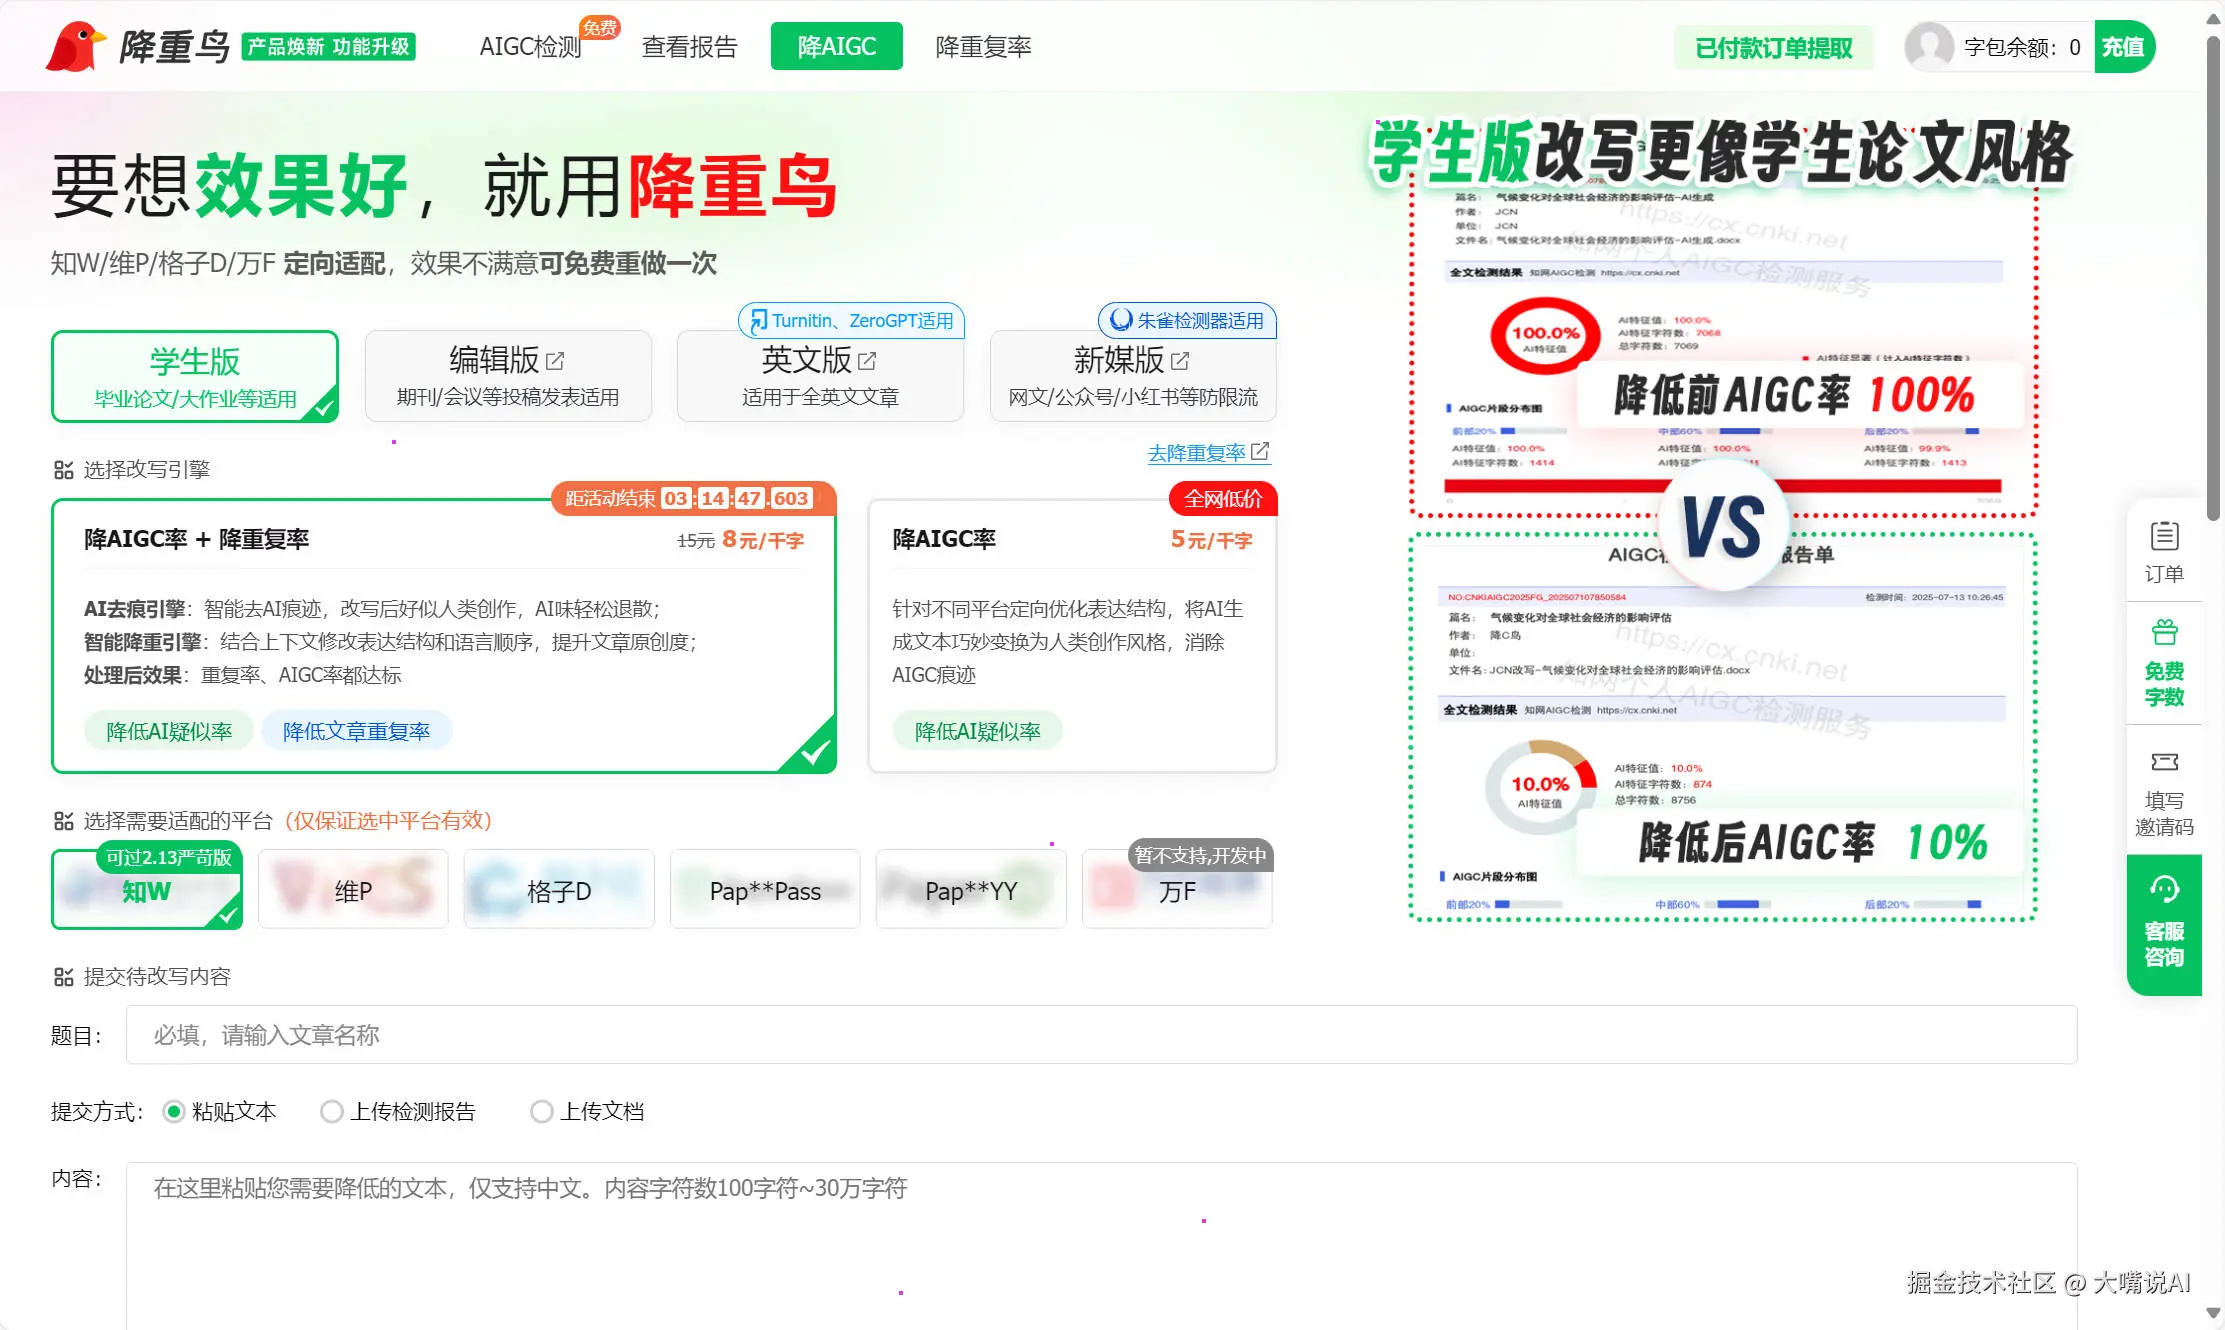This screenshot has width=2225, height=1330.
Task: Select the 上传检测报告 radio option
Action: [x=331, y=1112]
